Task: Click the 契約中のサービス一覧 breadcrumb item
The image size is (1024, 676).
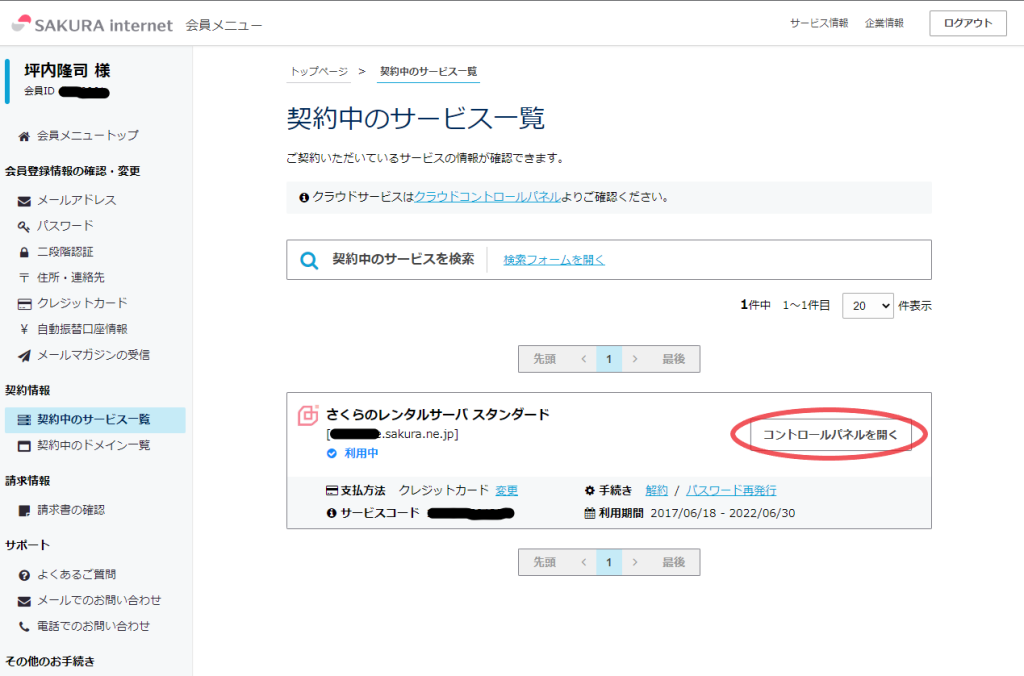Action: [428, 71]
